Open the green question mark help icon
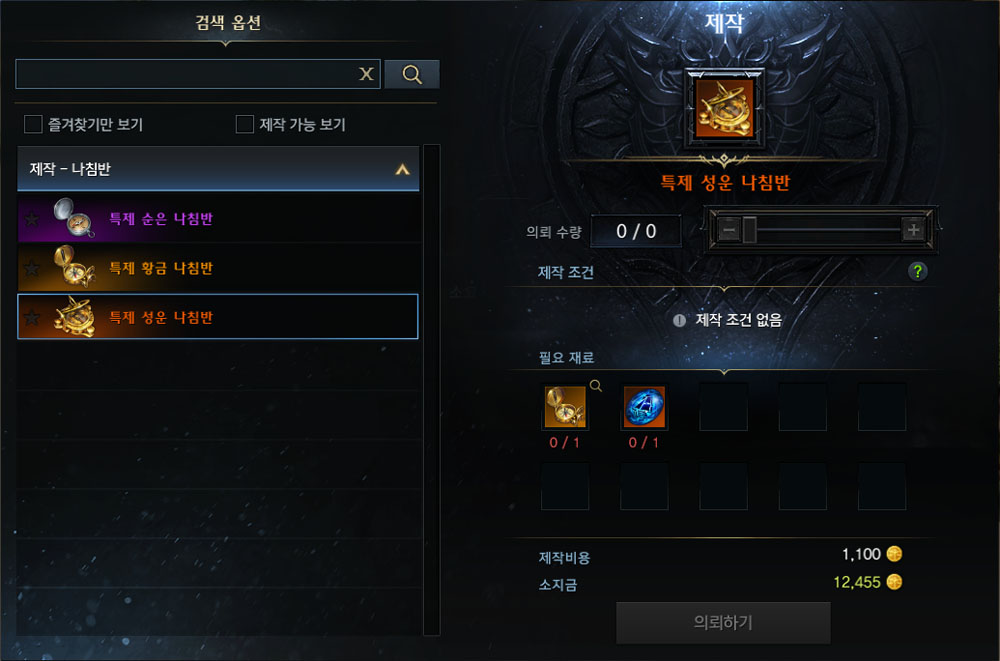Viewport: 1000px width, 661px height. (x=917, y=271)
